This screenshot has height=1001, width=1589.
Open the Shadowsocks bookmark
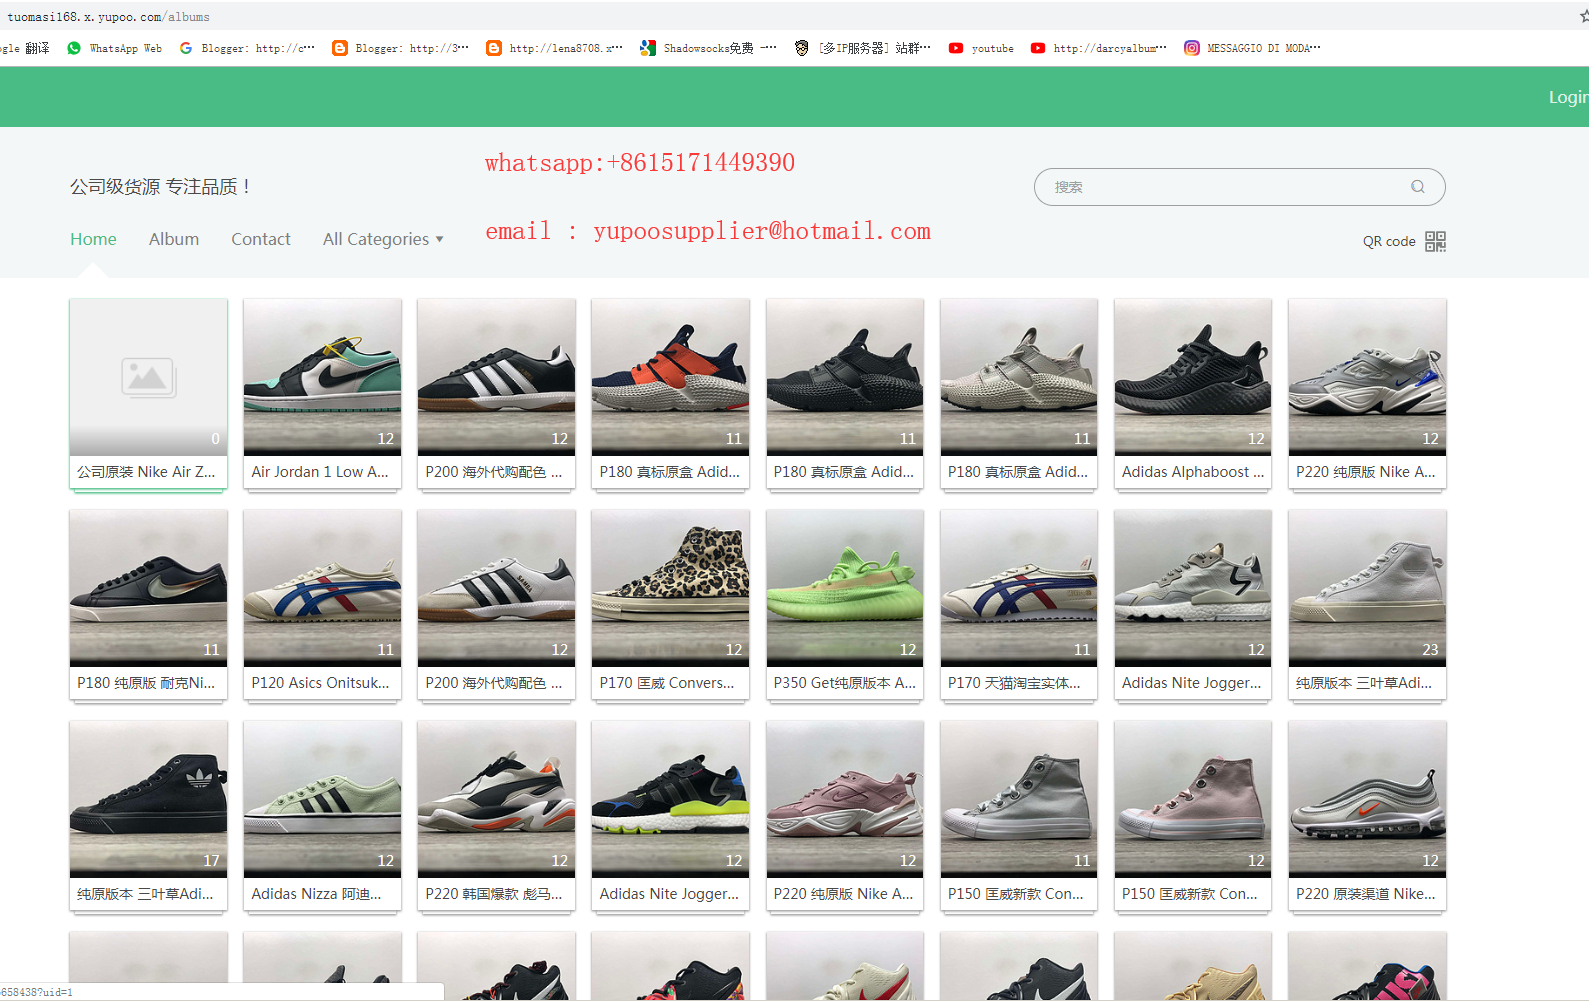click(x=708, y=48)
